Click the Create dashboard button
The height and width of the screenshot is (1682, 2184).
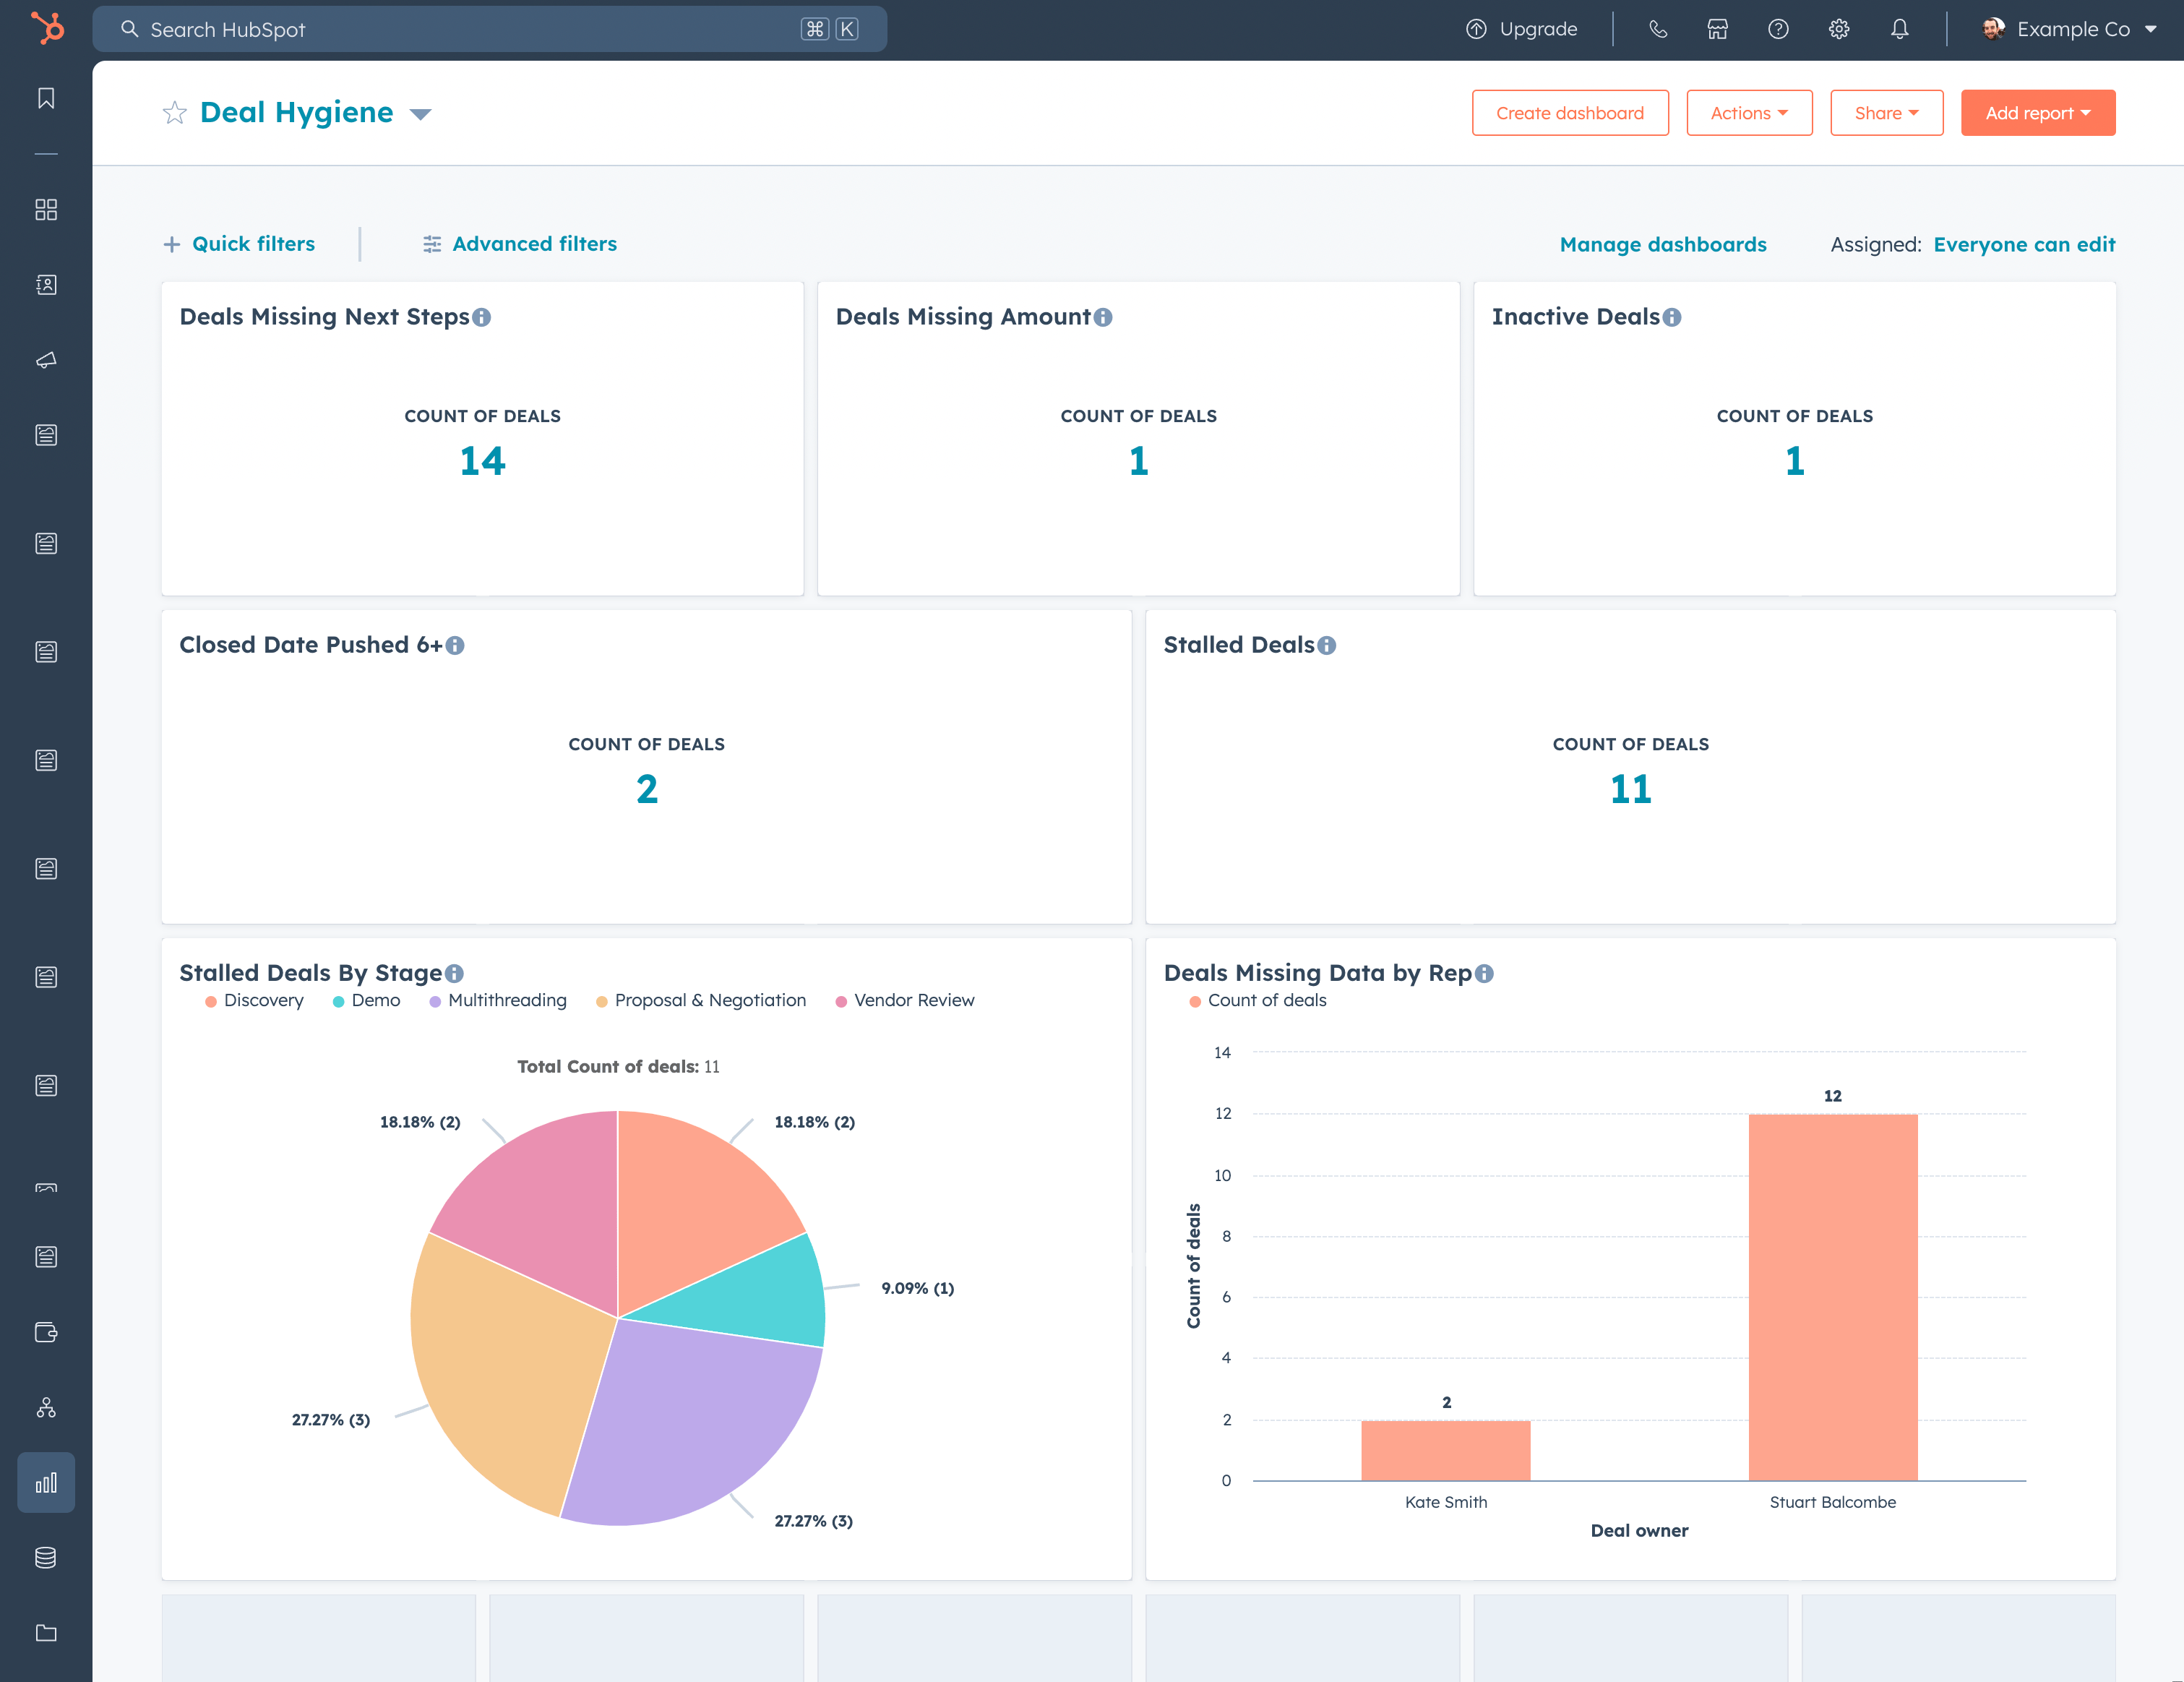[x=1569, y=113]
